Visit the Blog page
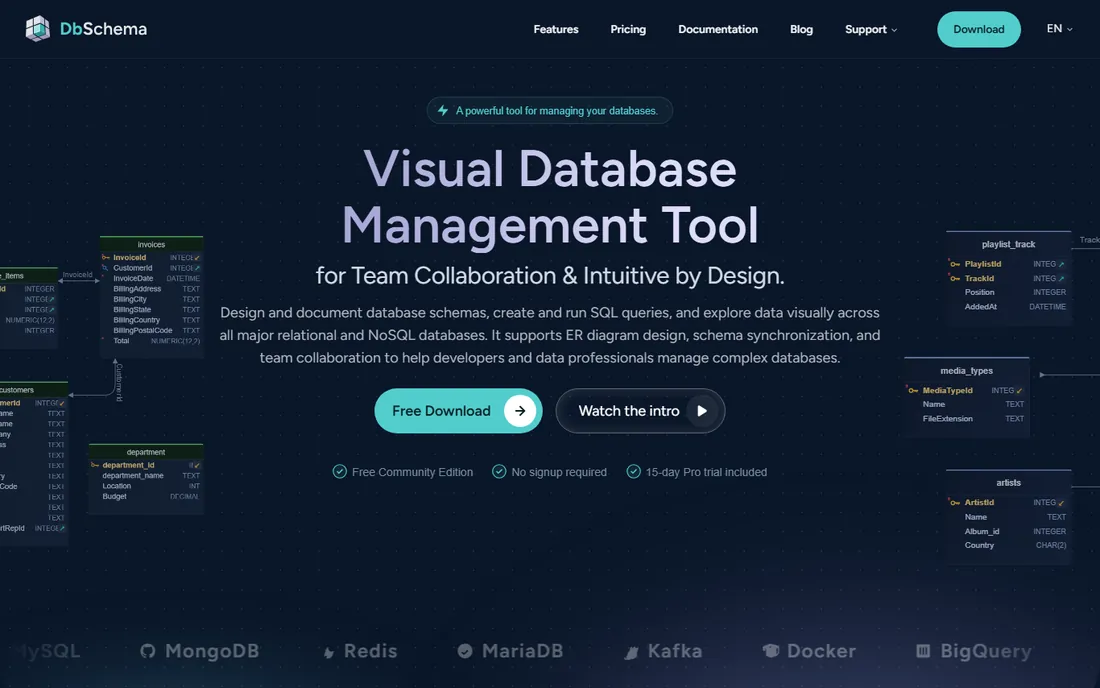The width and height of the screenshot is (1100, 688). point(801,29)
